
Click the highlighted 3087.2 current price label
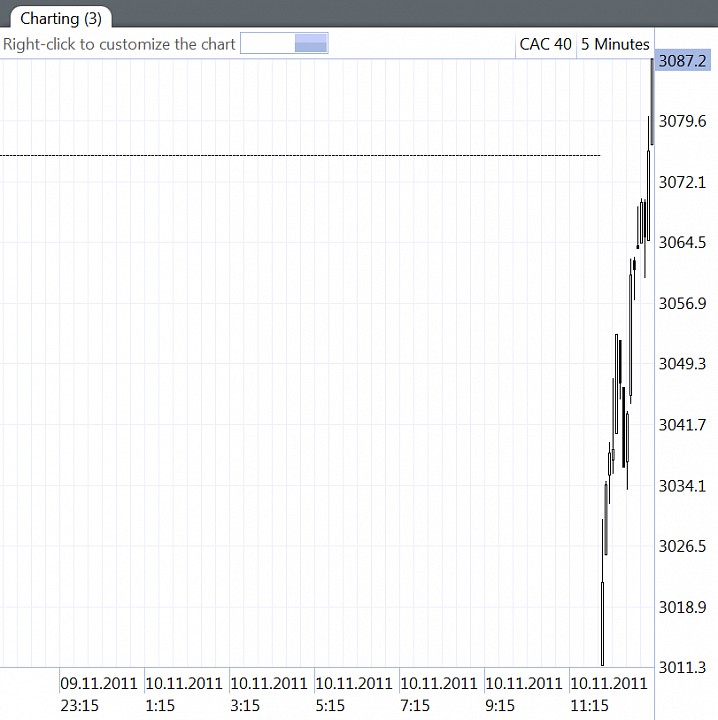tap(683, 61)
